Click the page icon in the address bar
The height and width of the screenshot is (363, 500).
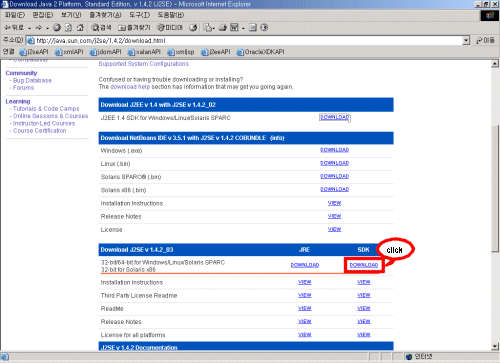click(x=31, y=41)
